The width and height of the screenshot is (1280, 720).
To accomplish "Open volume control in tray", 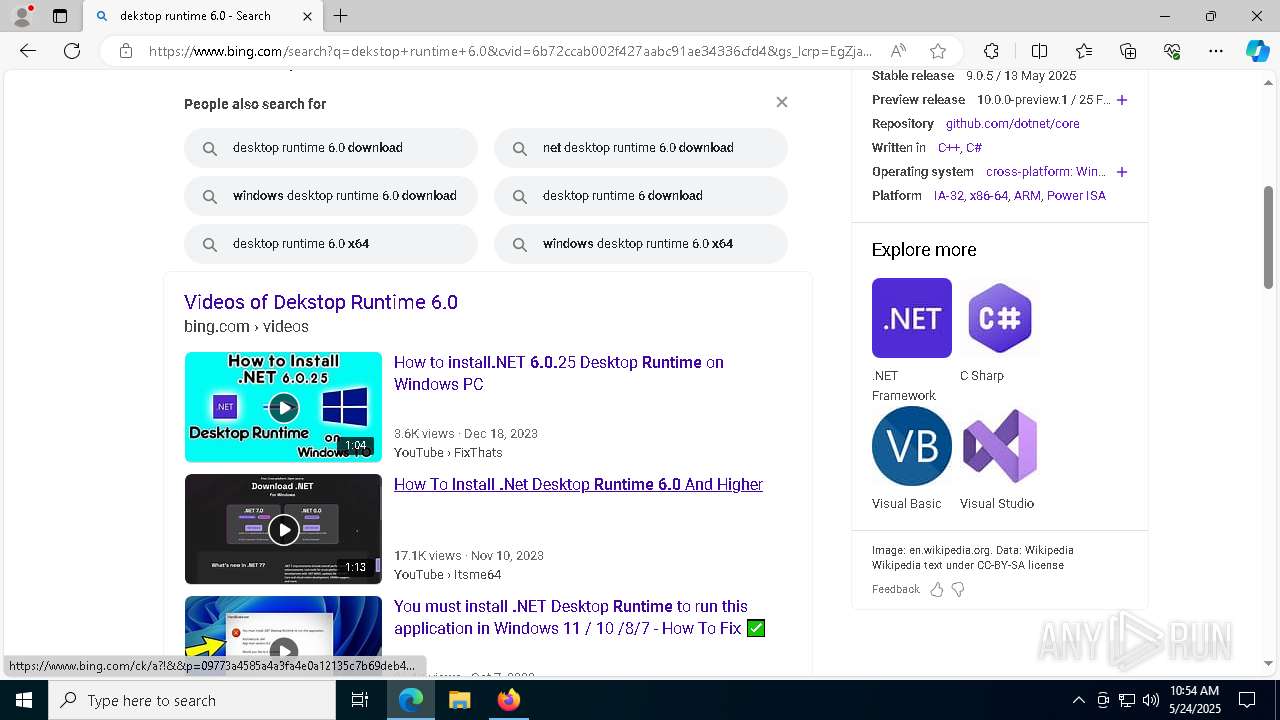I will (1151, 700).
